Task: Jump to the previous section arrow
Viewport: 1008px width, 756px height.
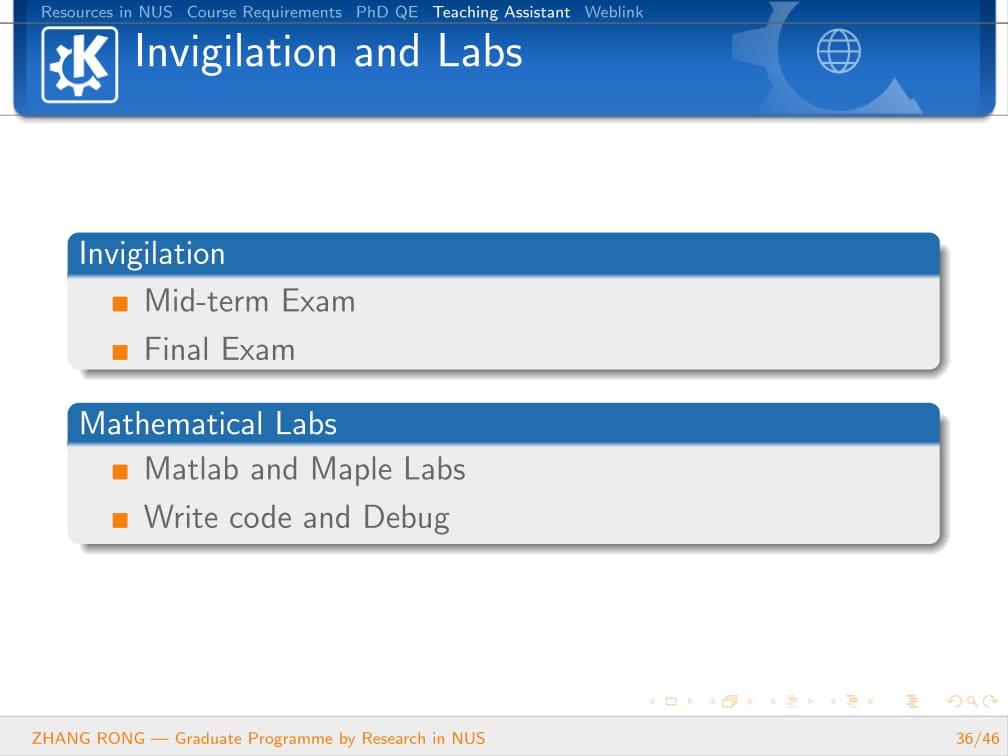Action: (832, 701)
